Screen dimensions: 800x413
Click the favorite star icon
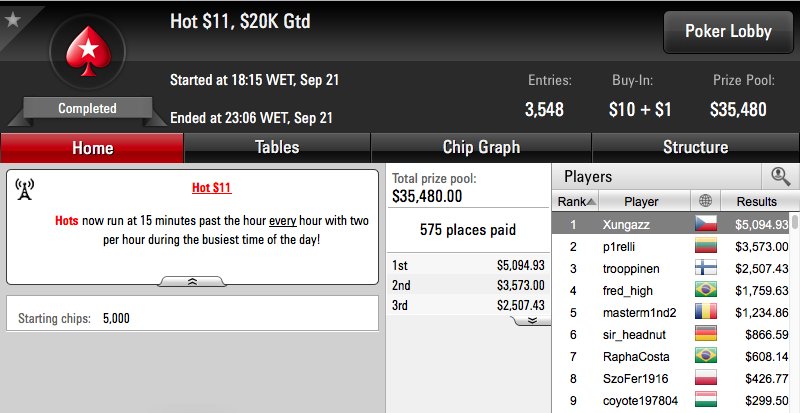12,19
